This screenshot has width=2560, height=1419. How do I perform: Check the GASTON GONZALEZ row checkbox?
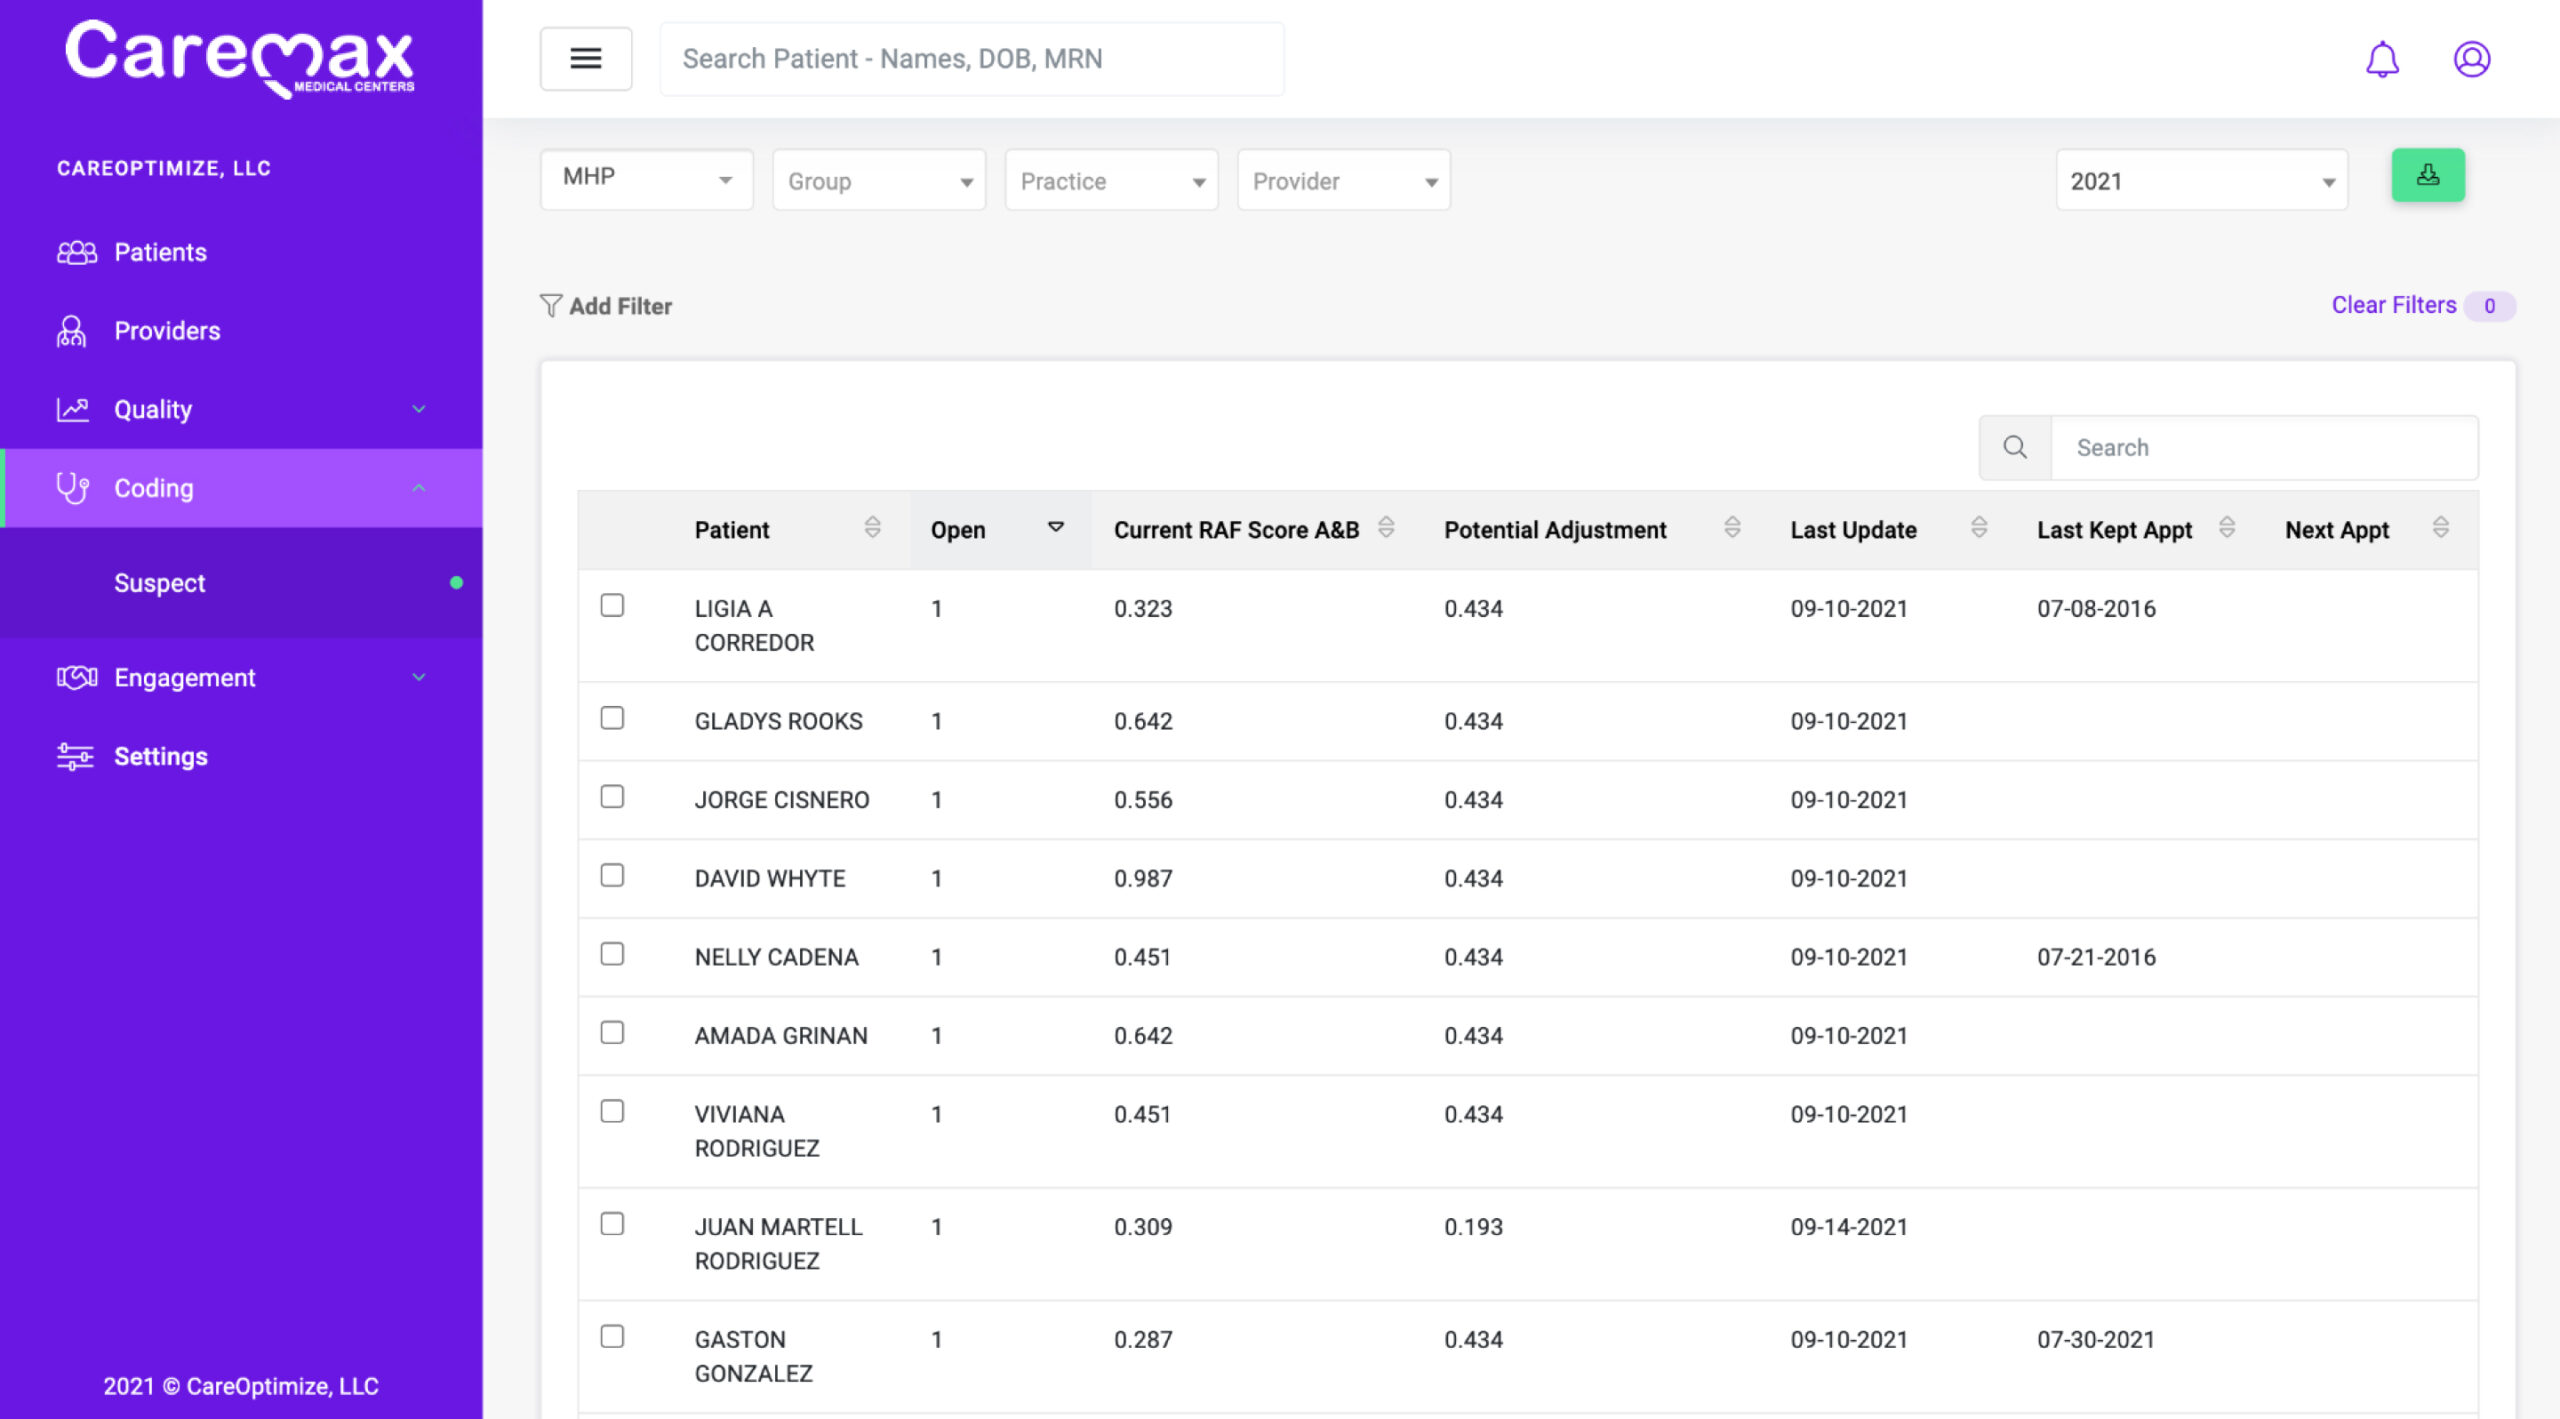point(612,1336)
